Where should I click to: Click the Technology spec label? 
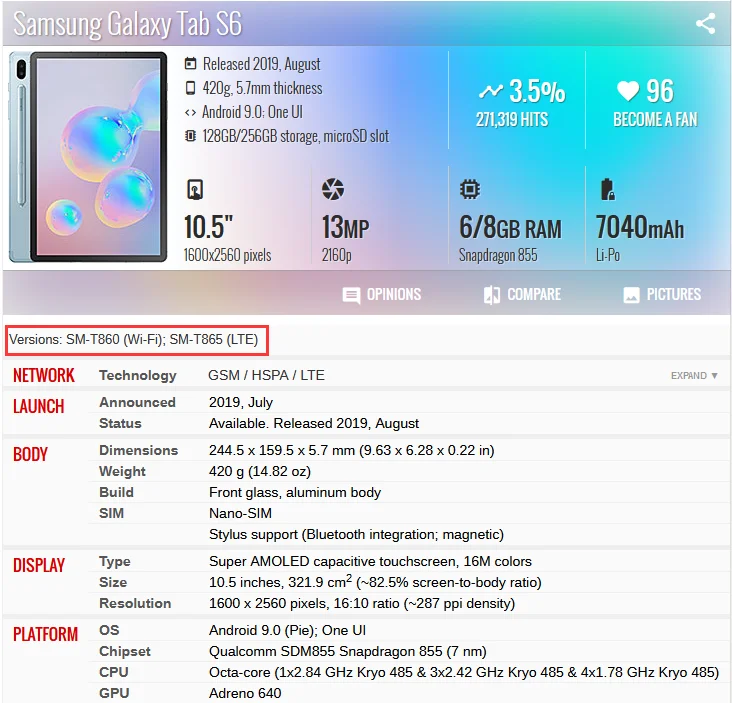pos(138,375)
